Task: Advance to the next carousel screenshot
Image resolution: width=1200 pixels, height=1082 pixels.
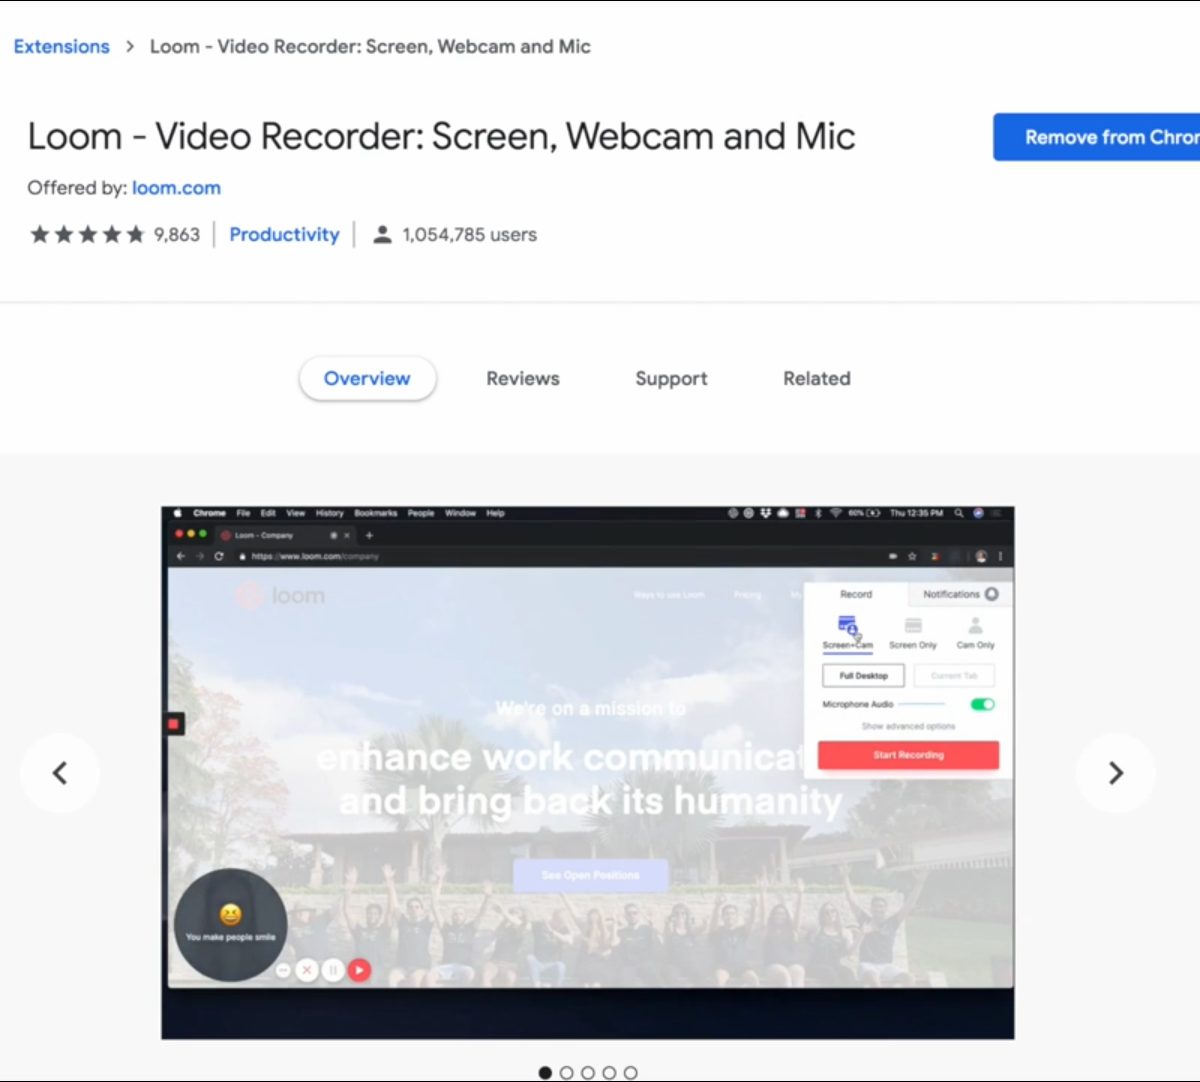Action: point(1115,773)
